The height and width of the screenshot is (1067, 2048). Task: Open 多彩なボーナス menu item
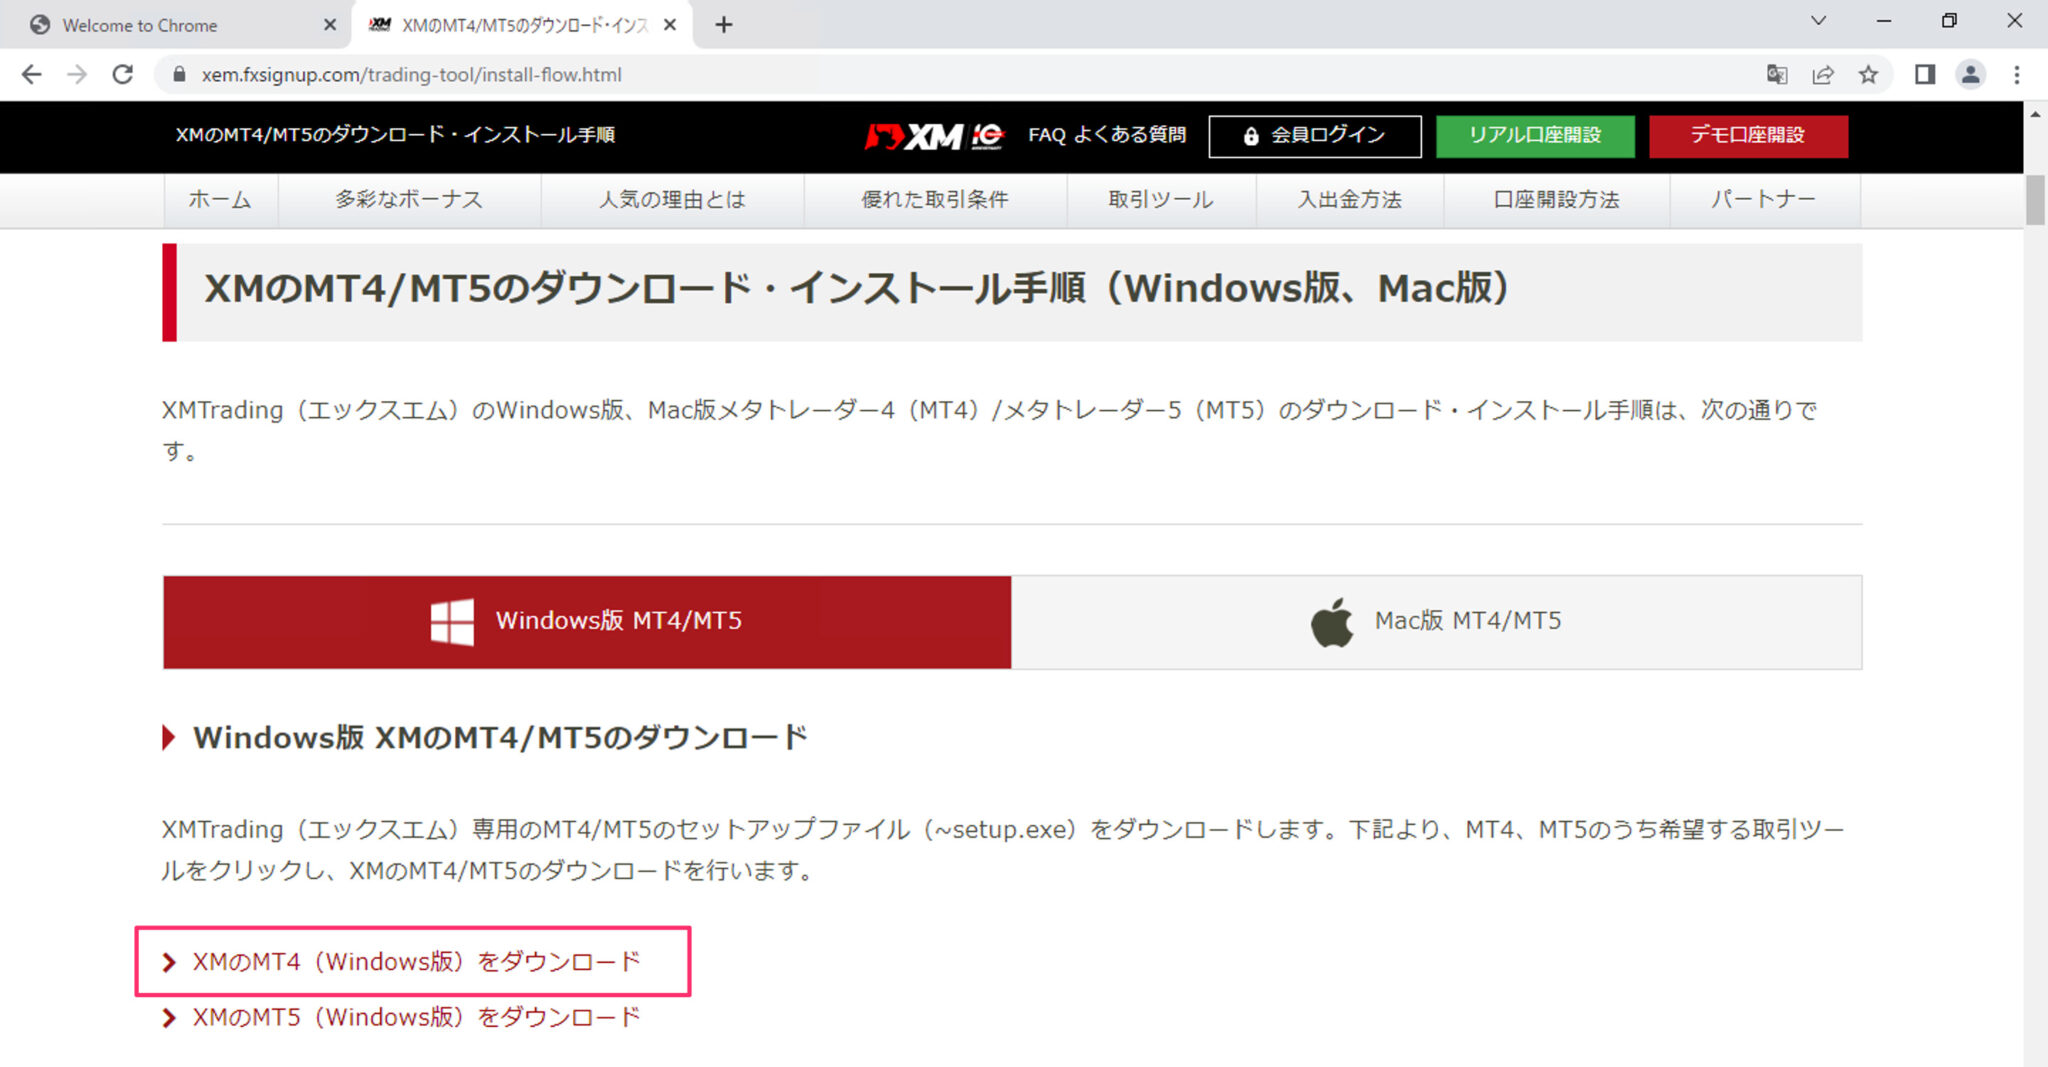[x=409, y=200]
